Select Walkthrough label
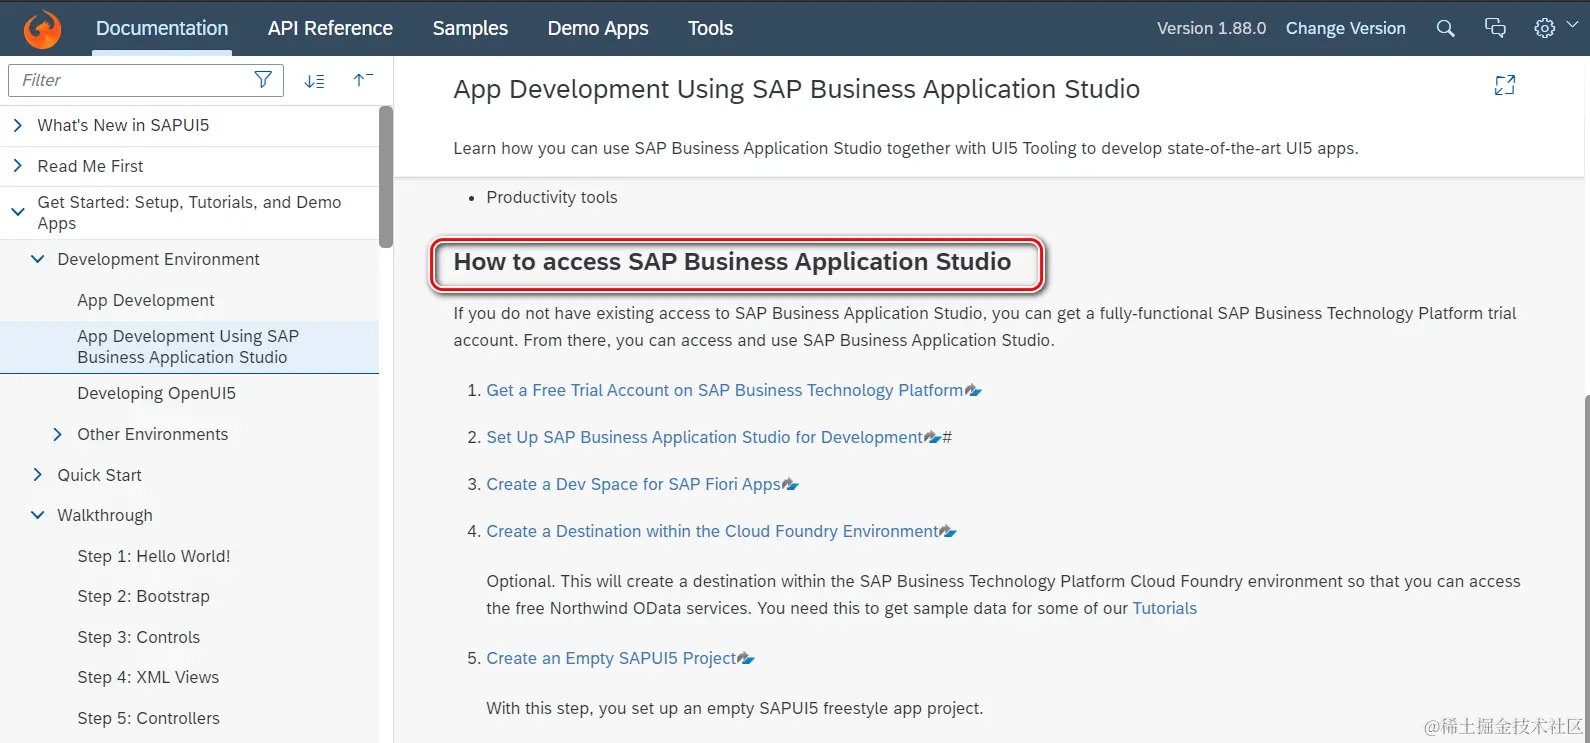1590x743 pixels. pos(105,515)
